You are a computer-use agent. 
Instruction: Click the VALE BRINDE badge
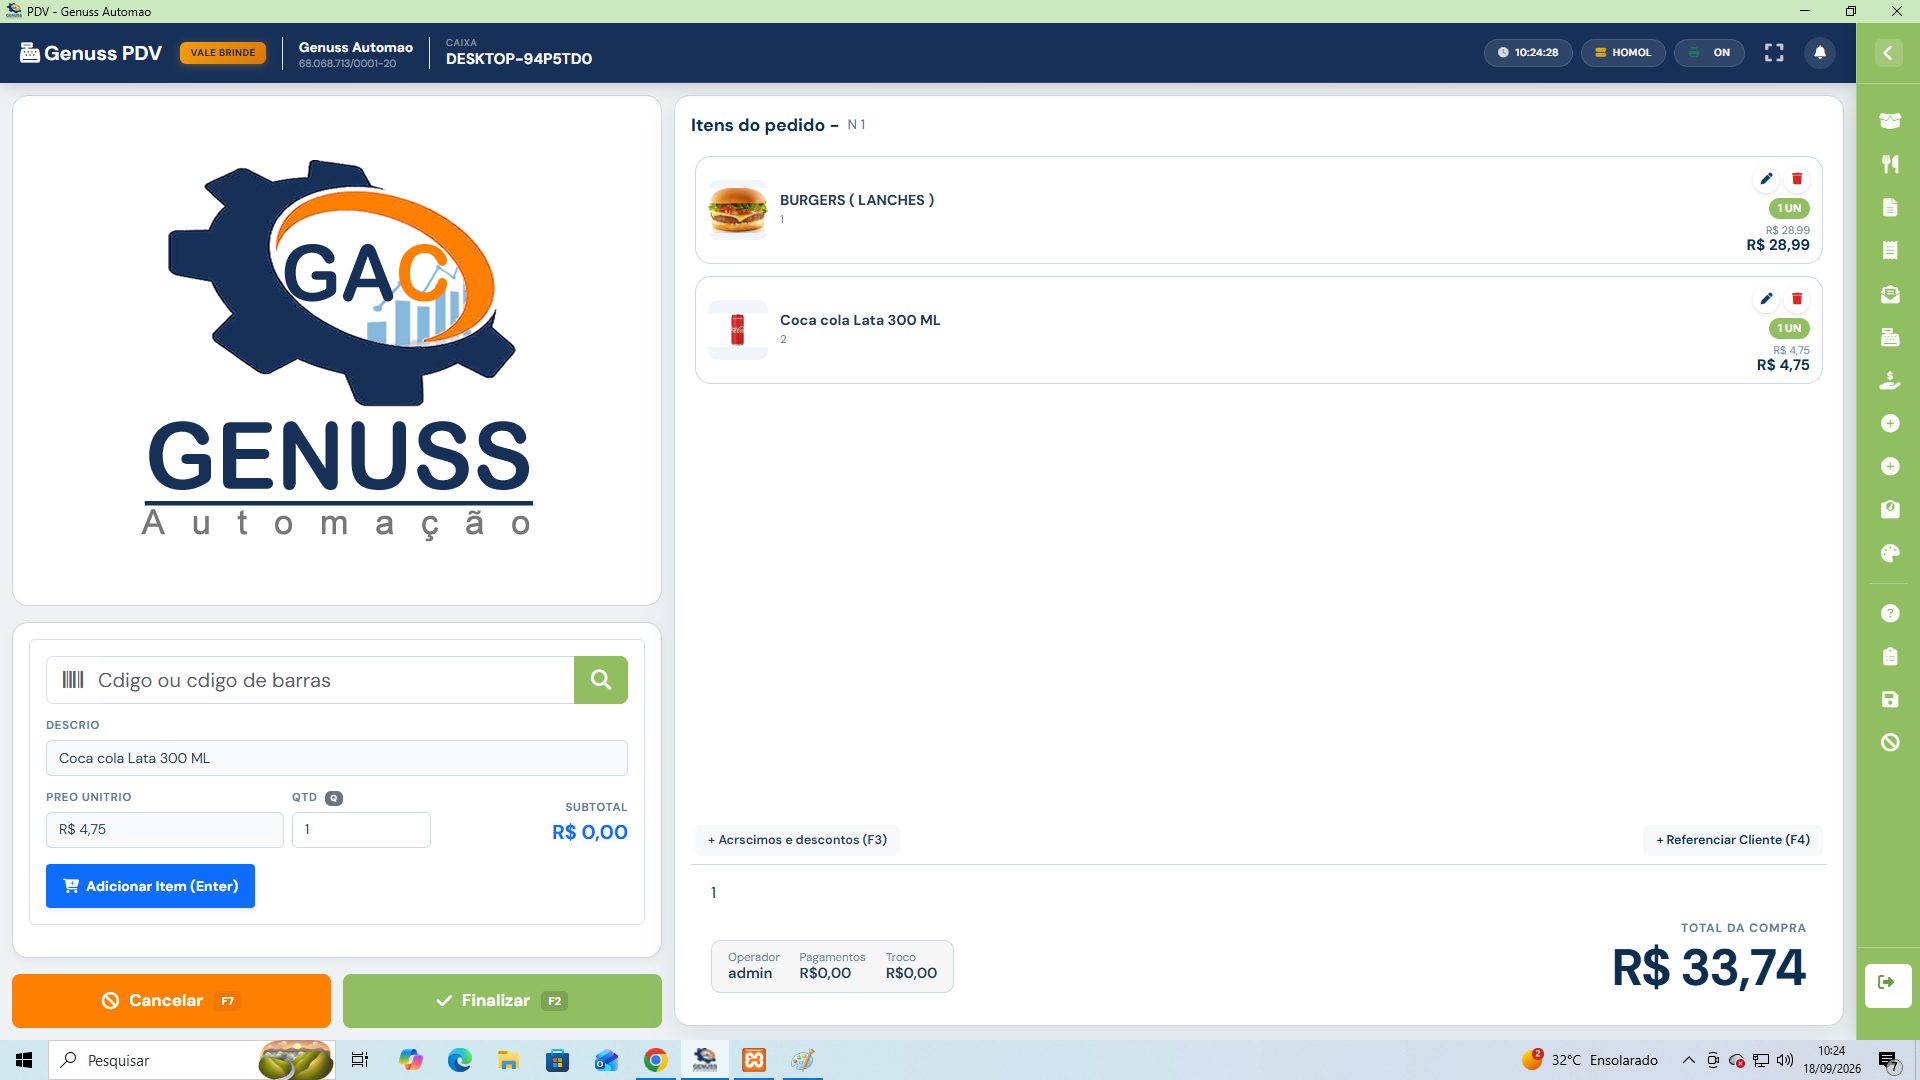(x=223, y=53)
